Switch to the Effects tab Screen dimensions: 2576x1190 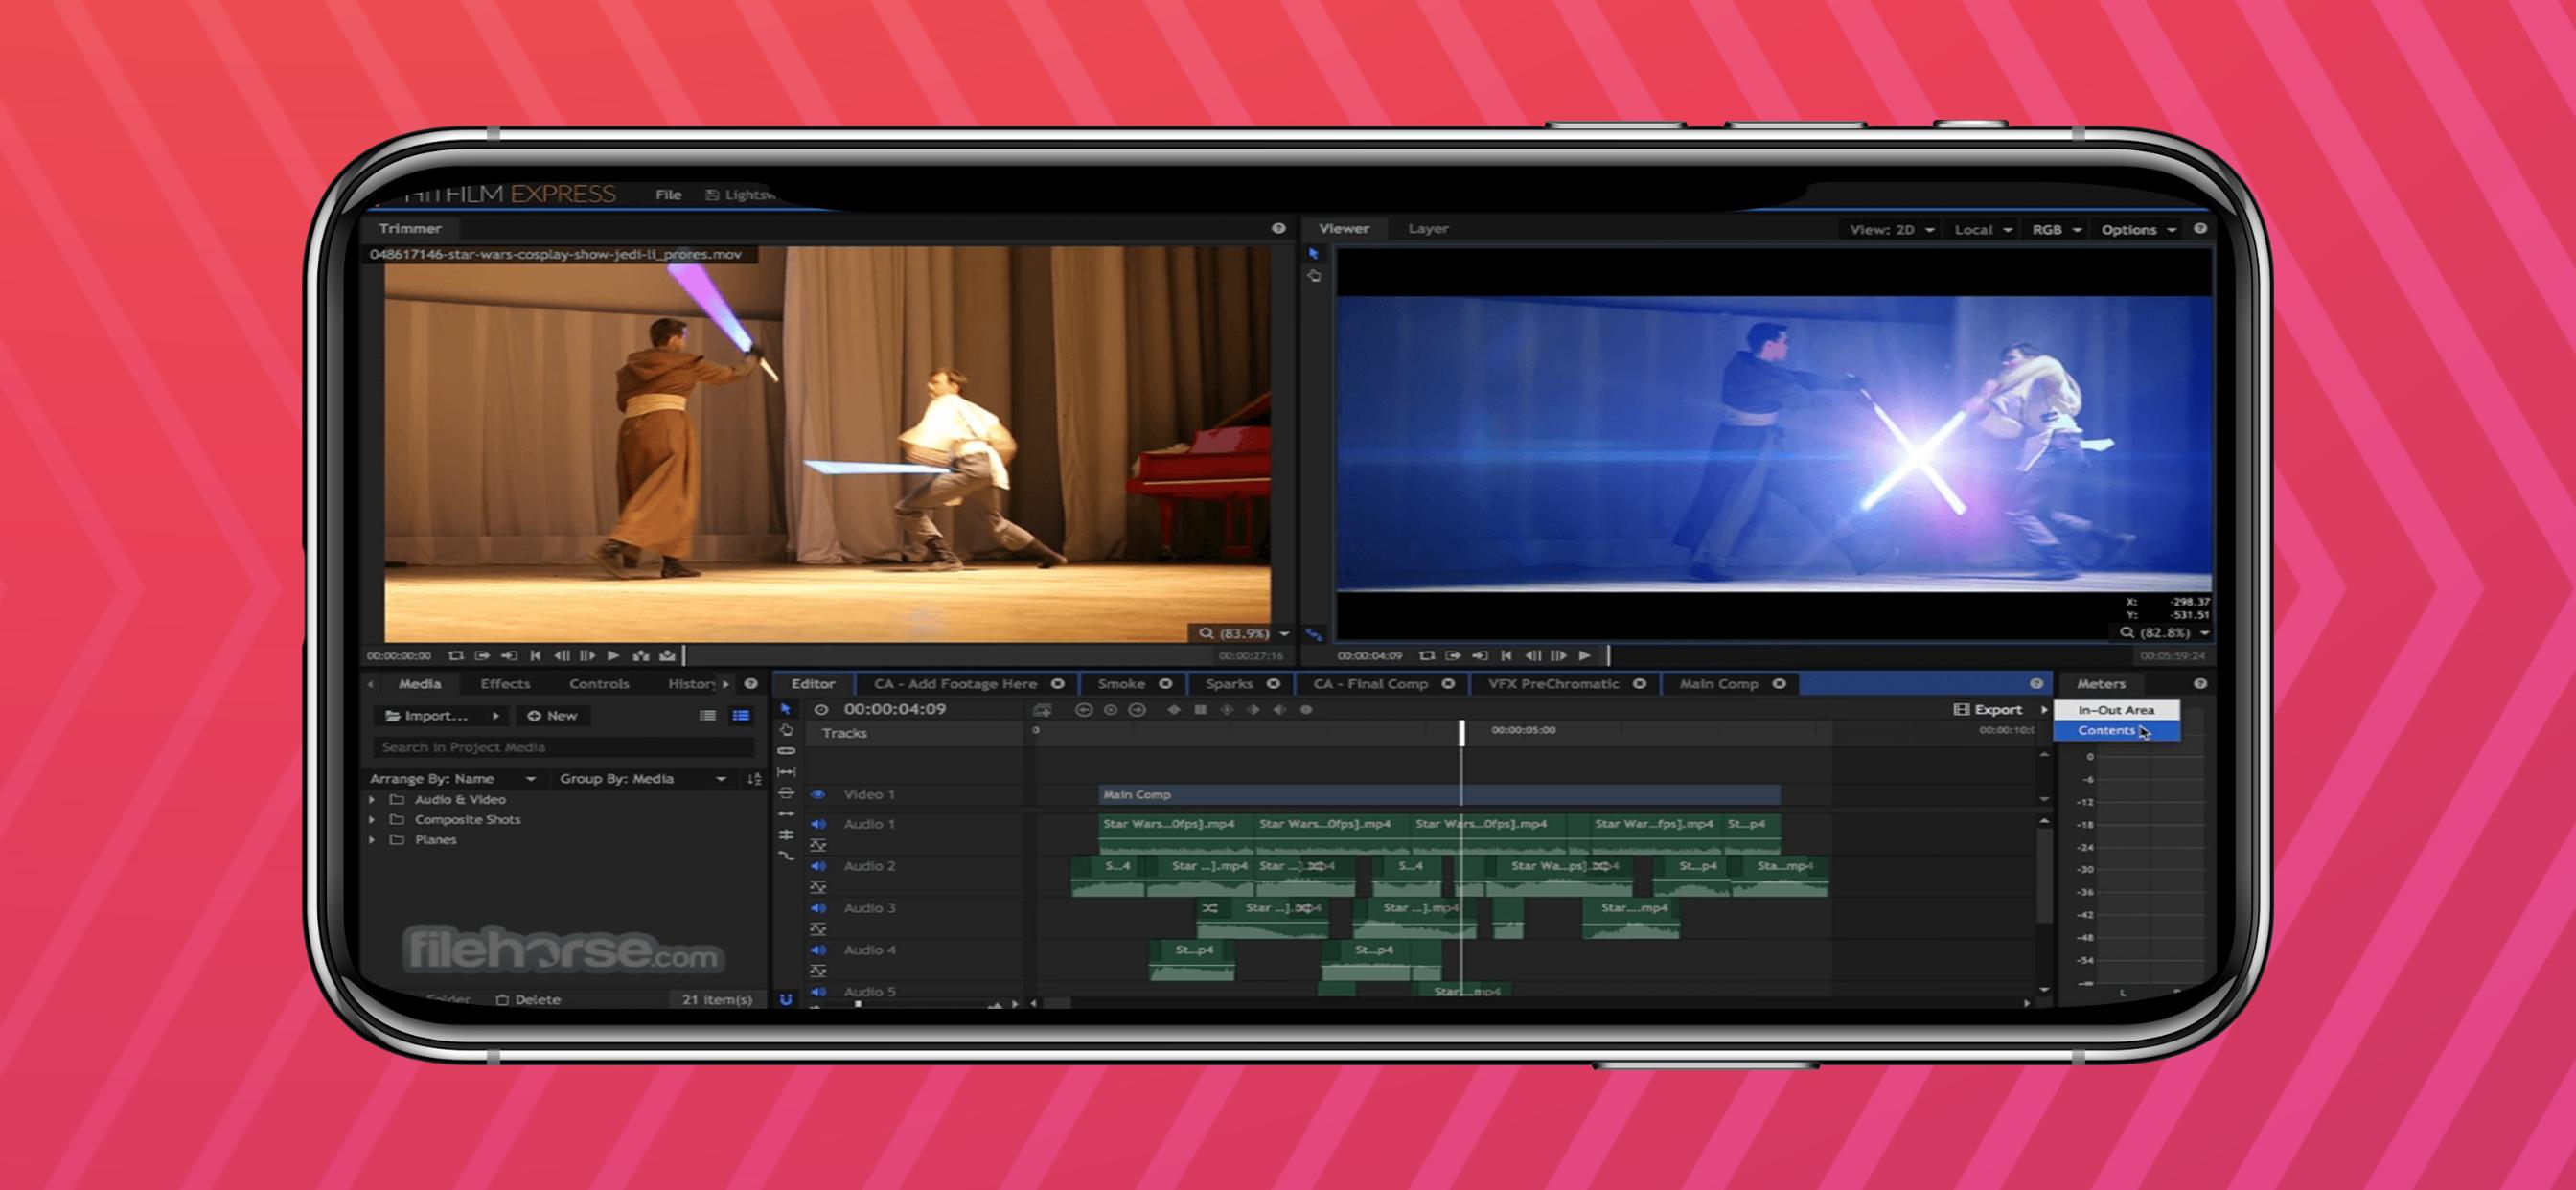pyautogui.click(x=505, y=684)
